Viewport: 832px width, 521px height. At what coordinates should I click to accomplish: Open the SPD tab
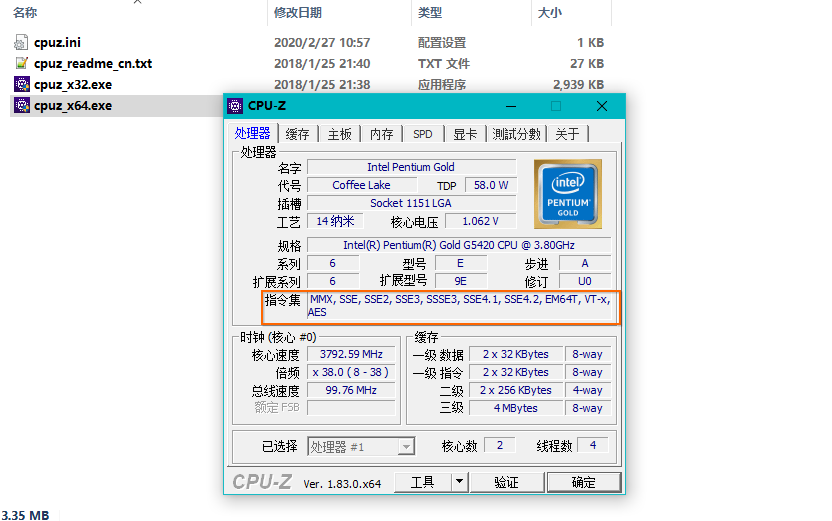(x=423, y=134)
